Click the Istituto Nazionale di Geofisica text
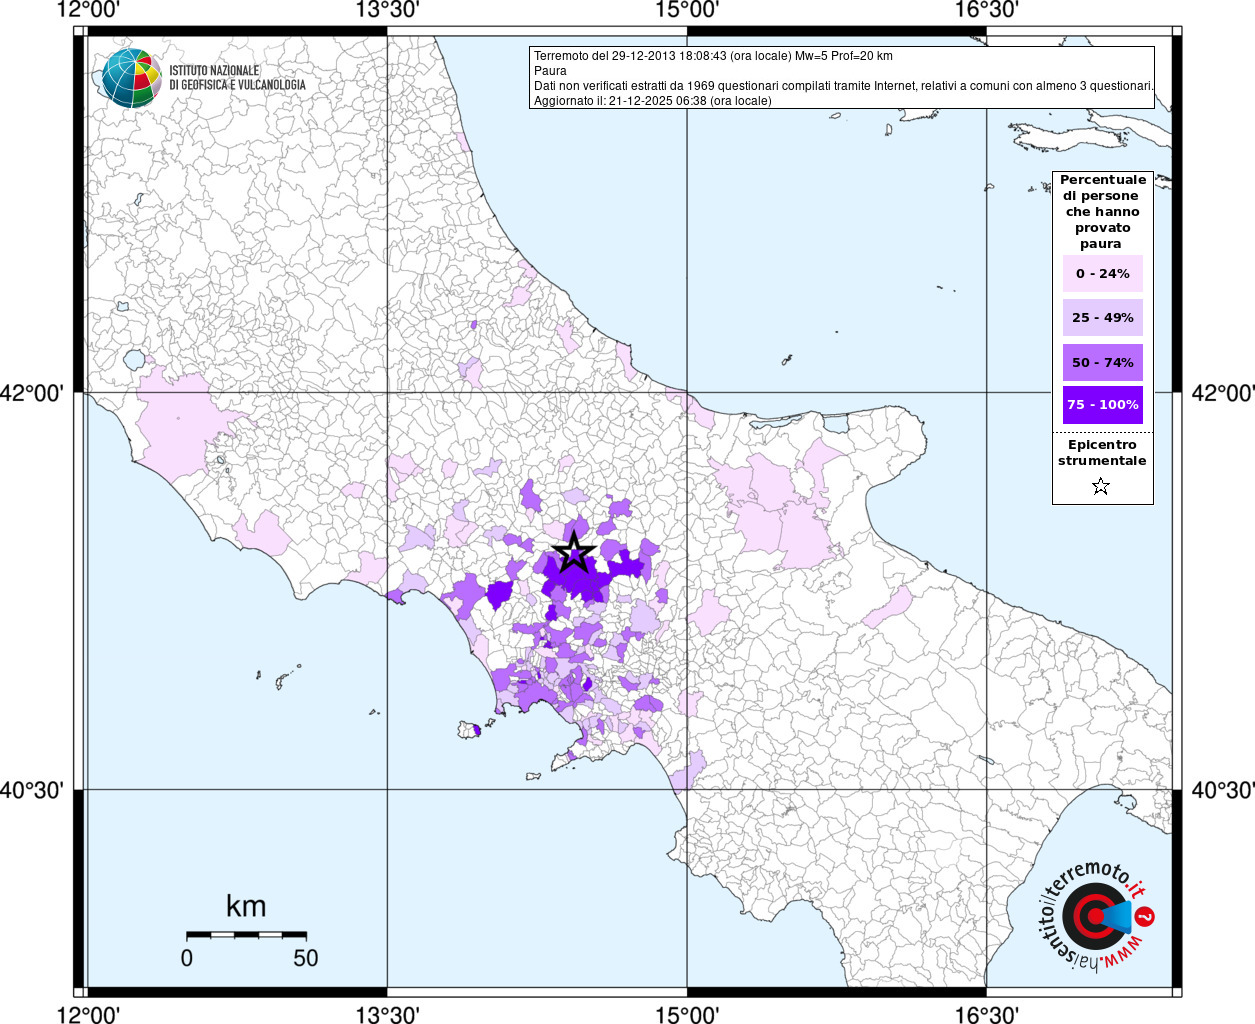Image resolution: width=1255 pixels, height=1024 pixels. point(236,78)
